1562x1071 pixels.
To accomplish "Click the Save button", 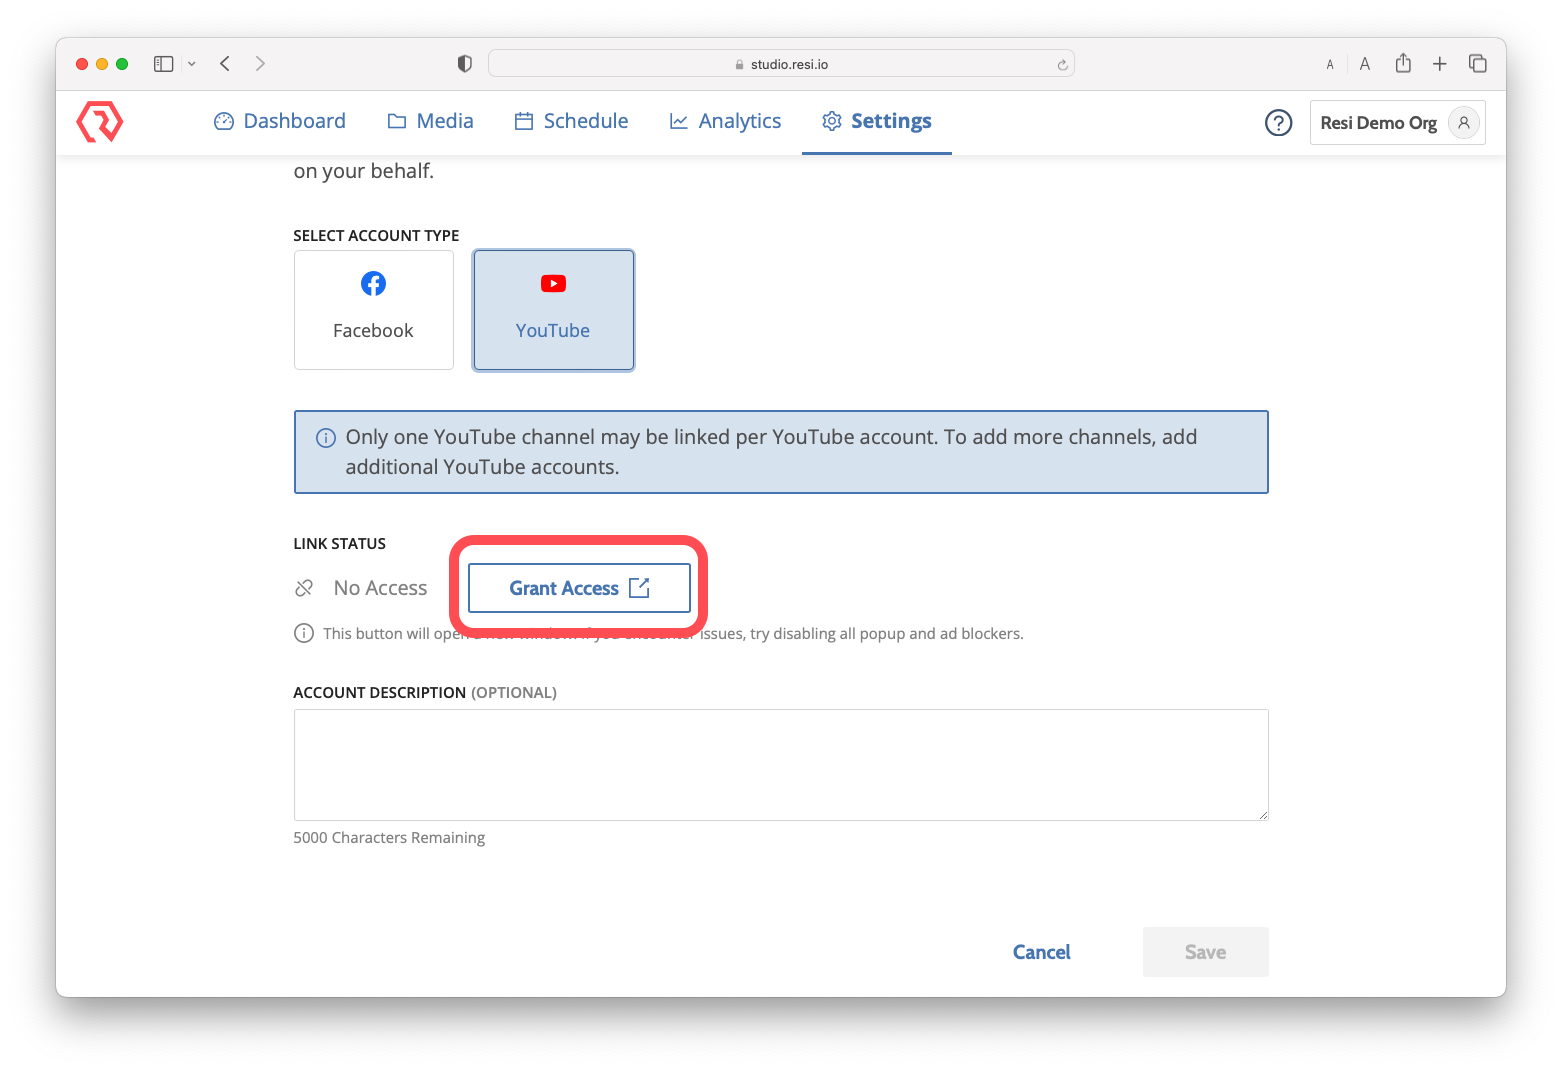I will click(x=1205, y=951).
